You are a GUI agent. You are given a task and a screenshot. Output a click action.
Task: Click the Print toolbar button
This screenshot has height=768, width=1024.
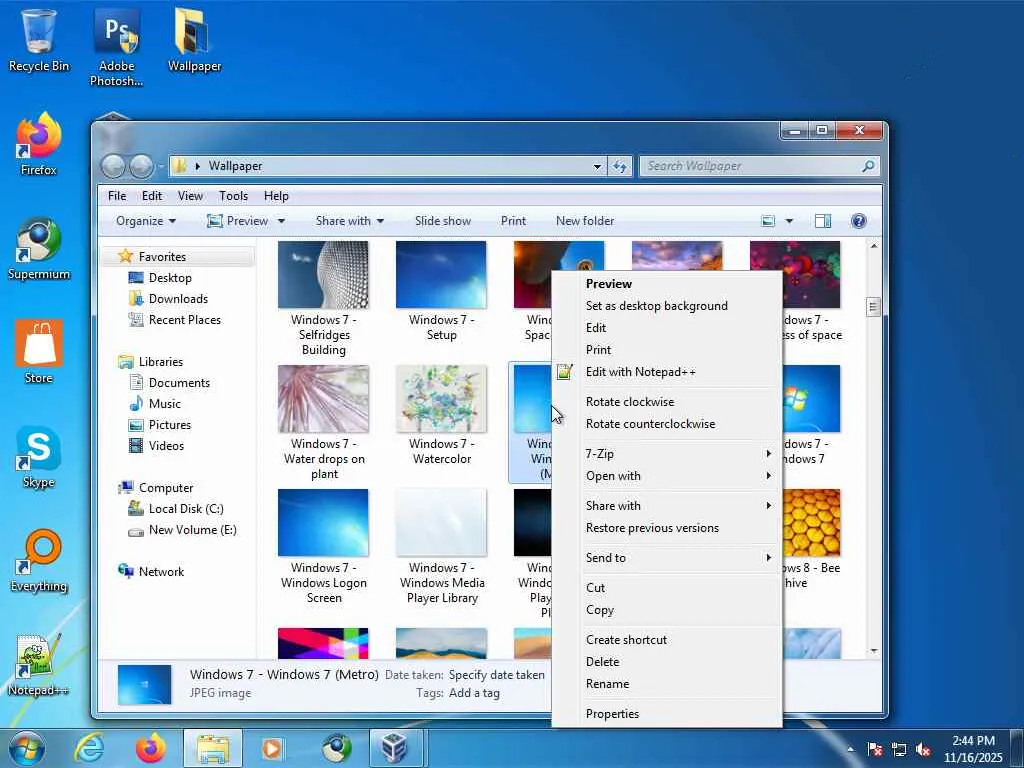(513, 221)
